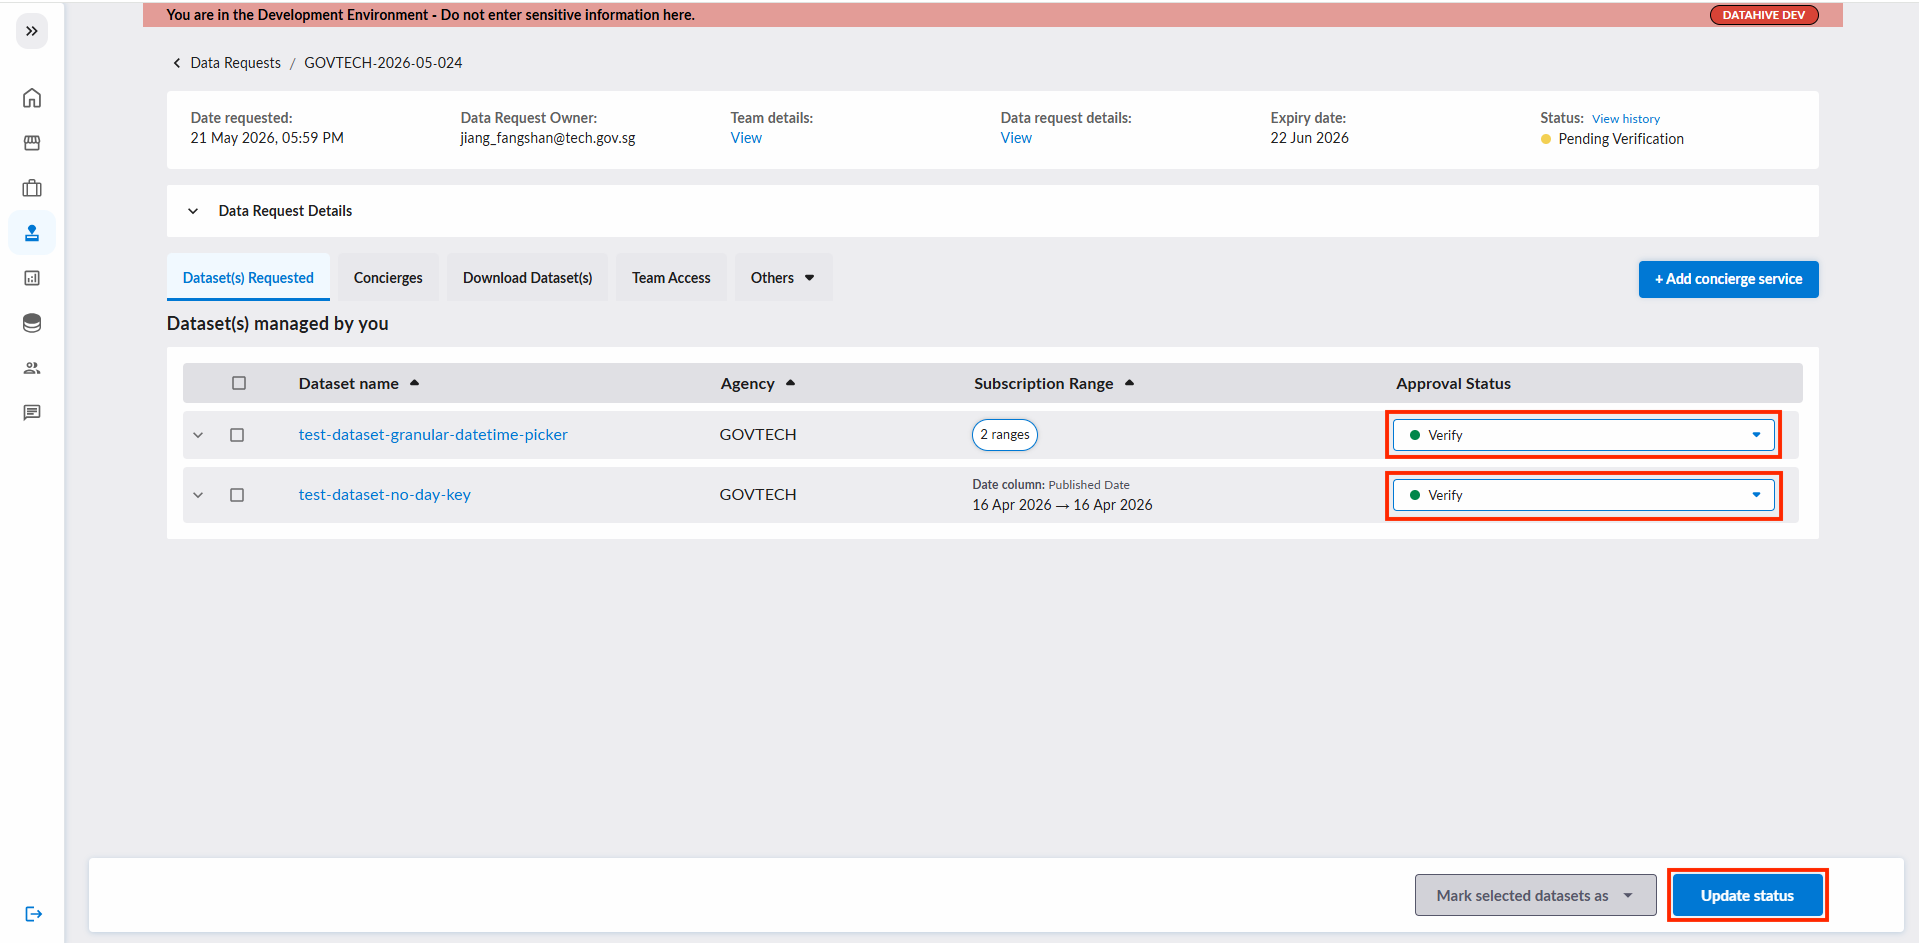Viewport: 1919px width, 943px height.
Task: Open the chat message icon in the sidebar
Action: coord(32,413)
